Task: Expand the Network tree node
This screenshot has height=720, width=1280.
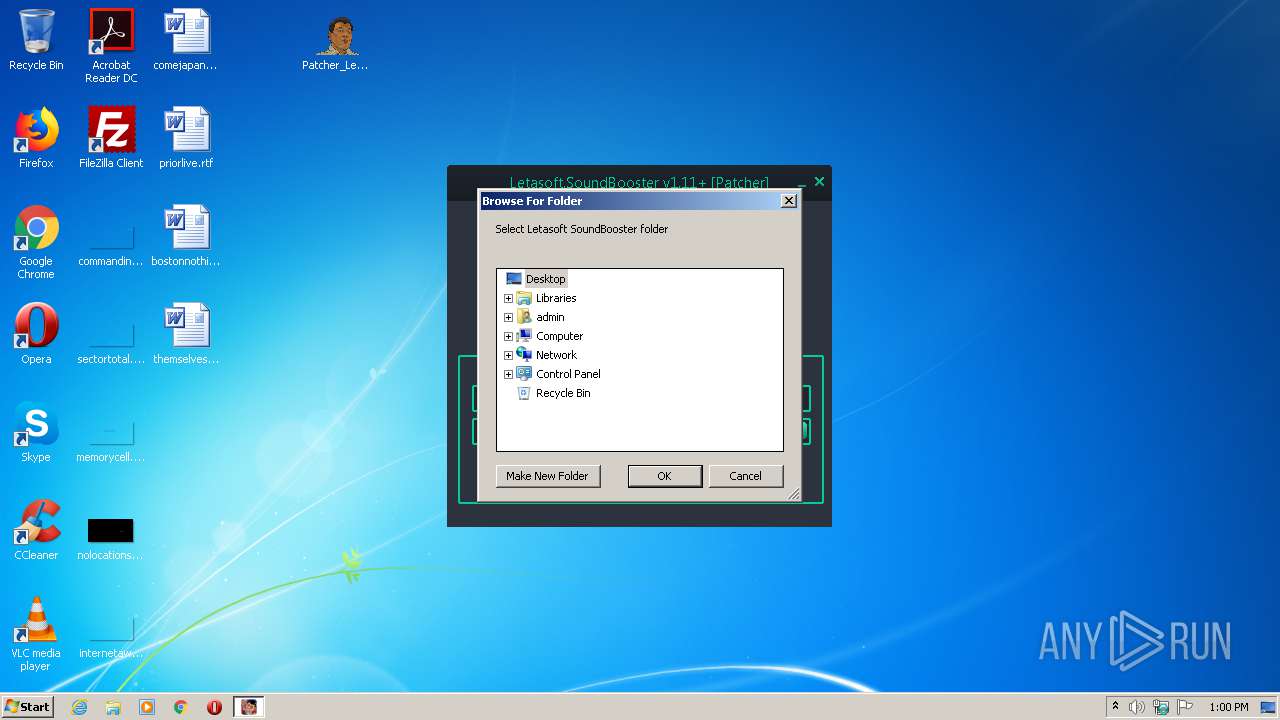Action: [508, 355]
